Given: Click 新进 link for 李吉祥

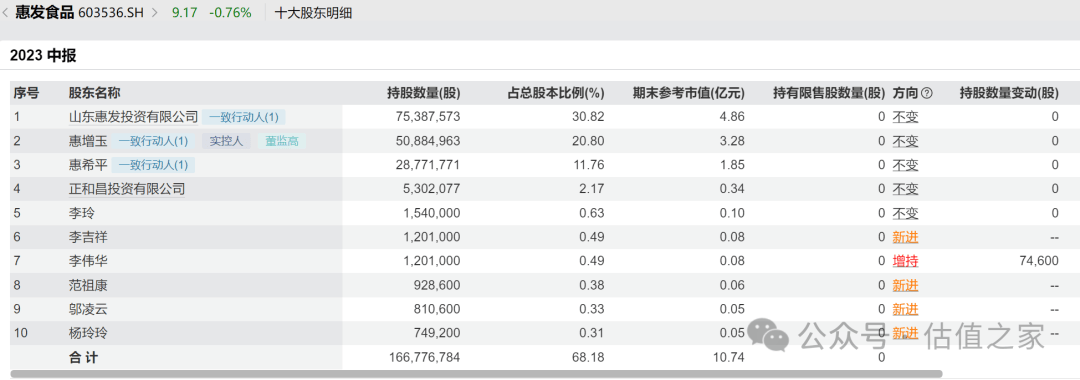Looking at the screenshot, I should [x=905, y=238].
